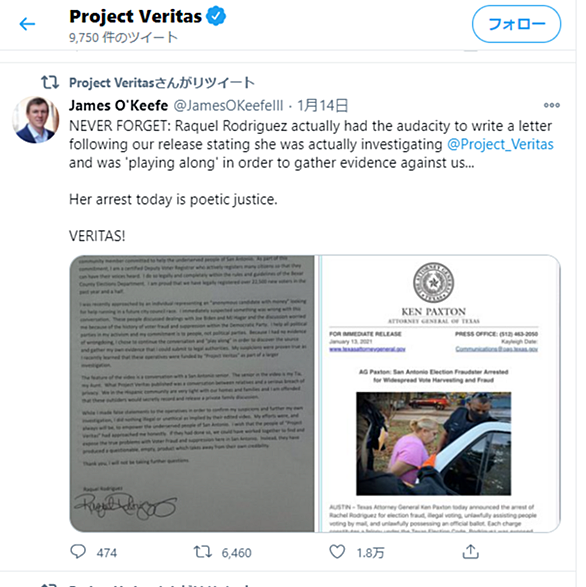Follow the @Project_Veritas mention link

tap(500, 144)
